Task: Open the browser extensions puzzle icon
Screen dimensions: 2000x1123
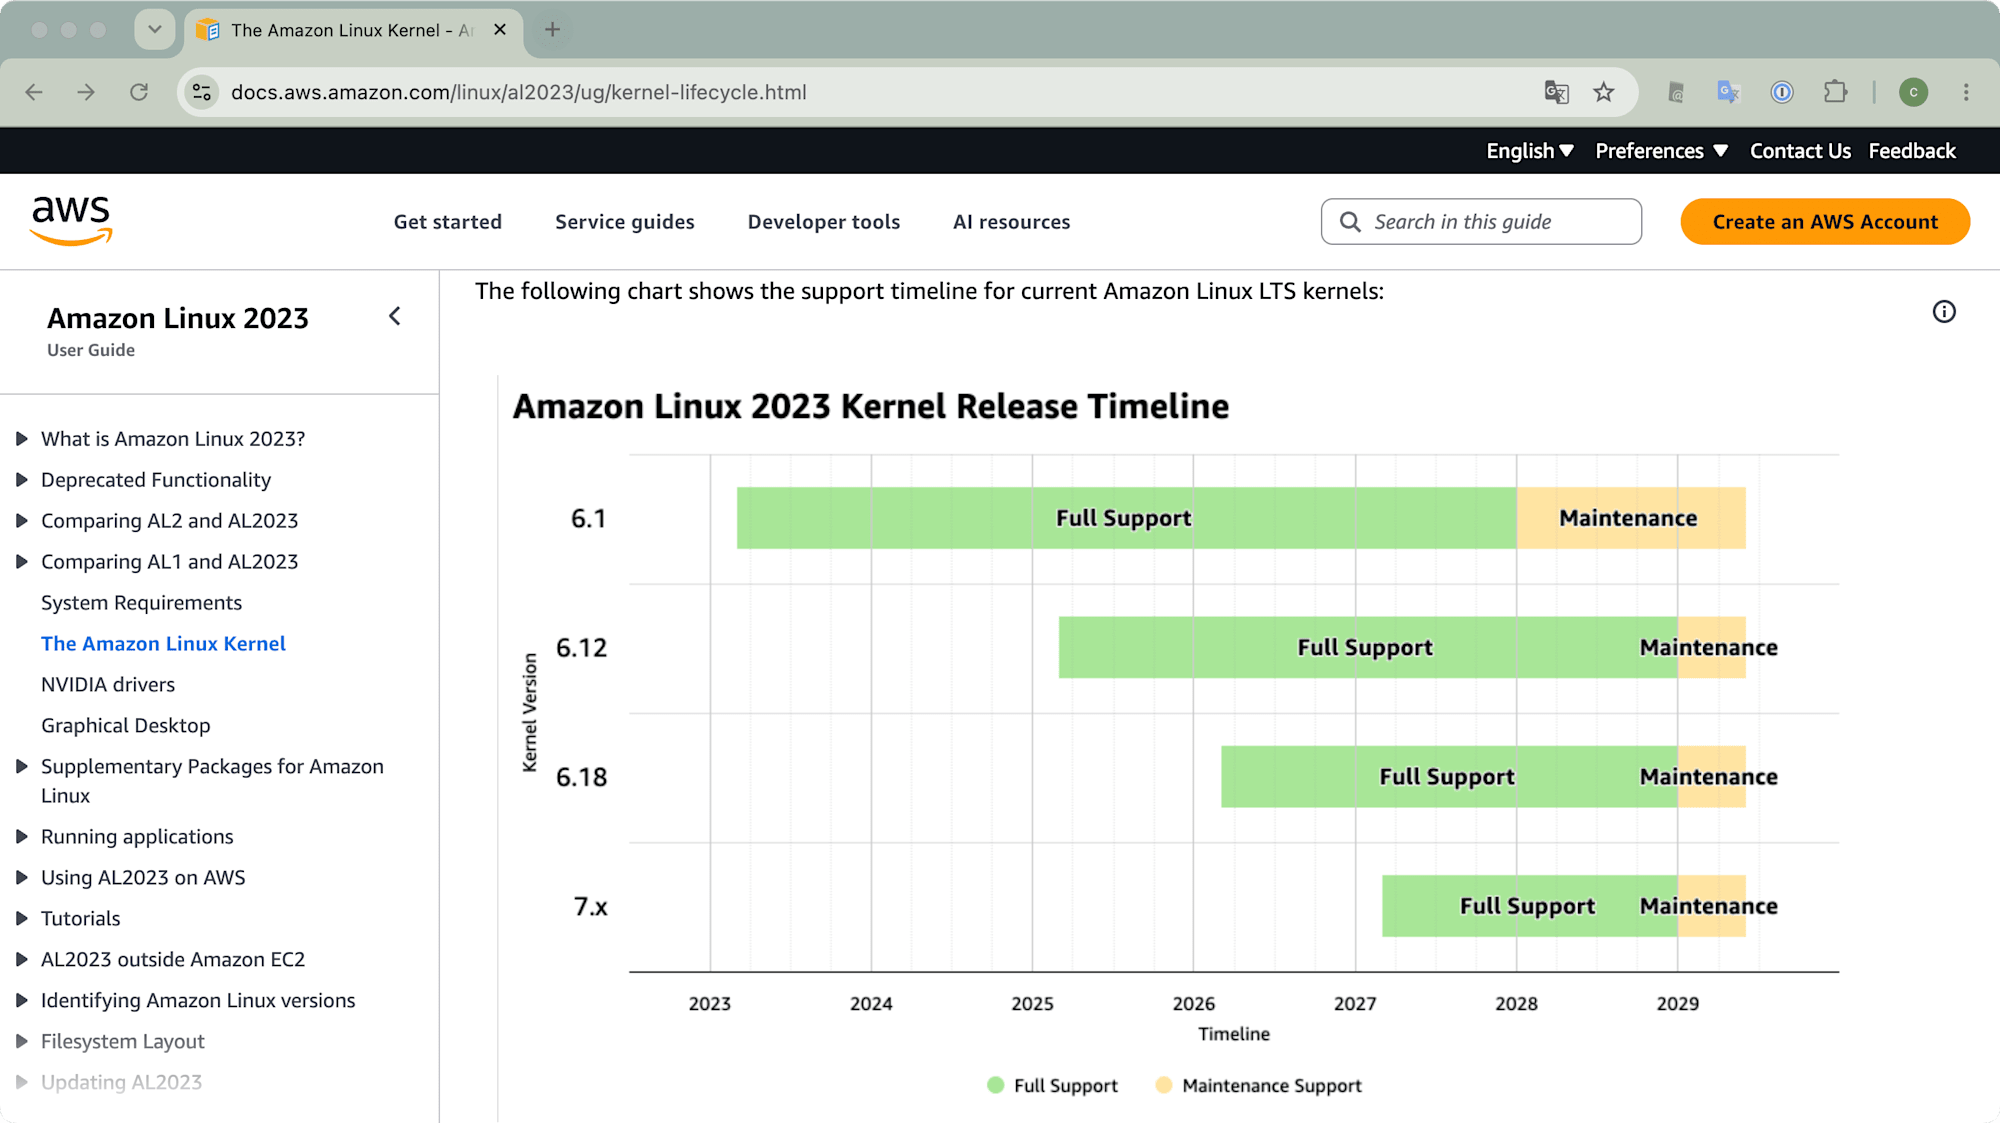Action: [1835, 92]
